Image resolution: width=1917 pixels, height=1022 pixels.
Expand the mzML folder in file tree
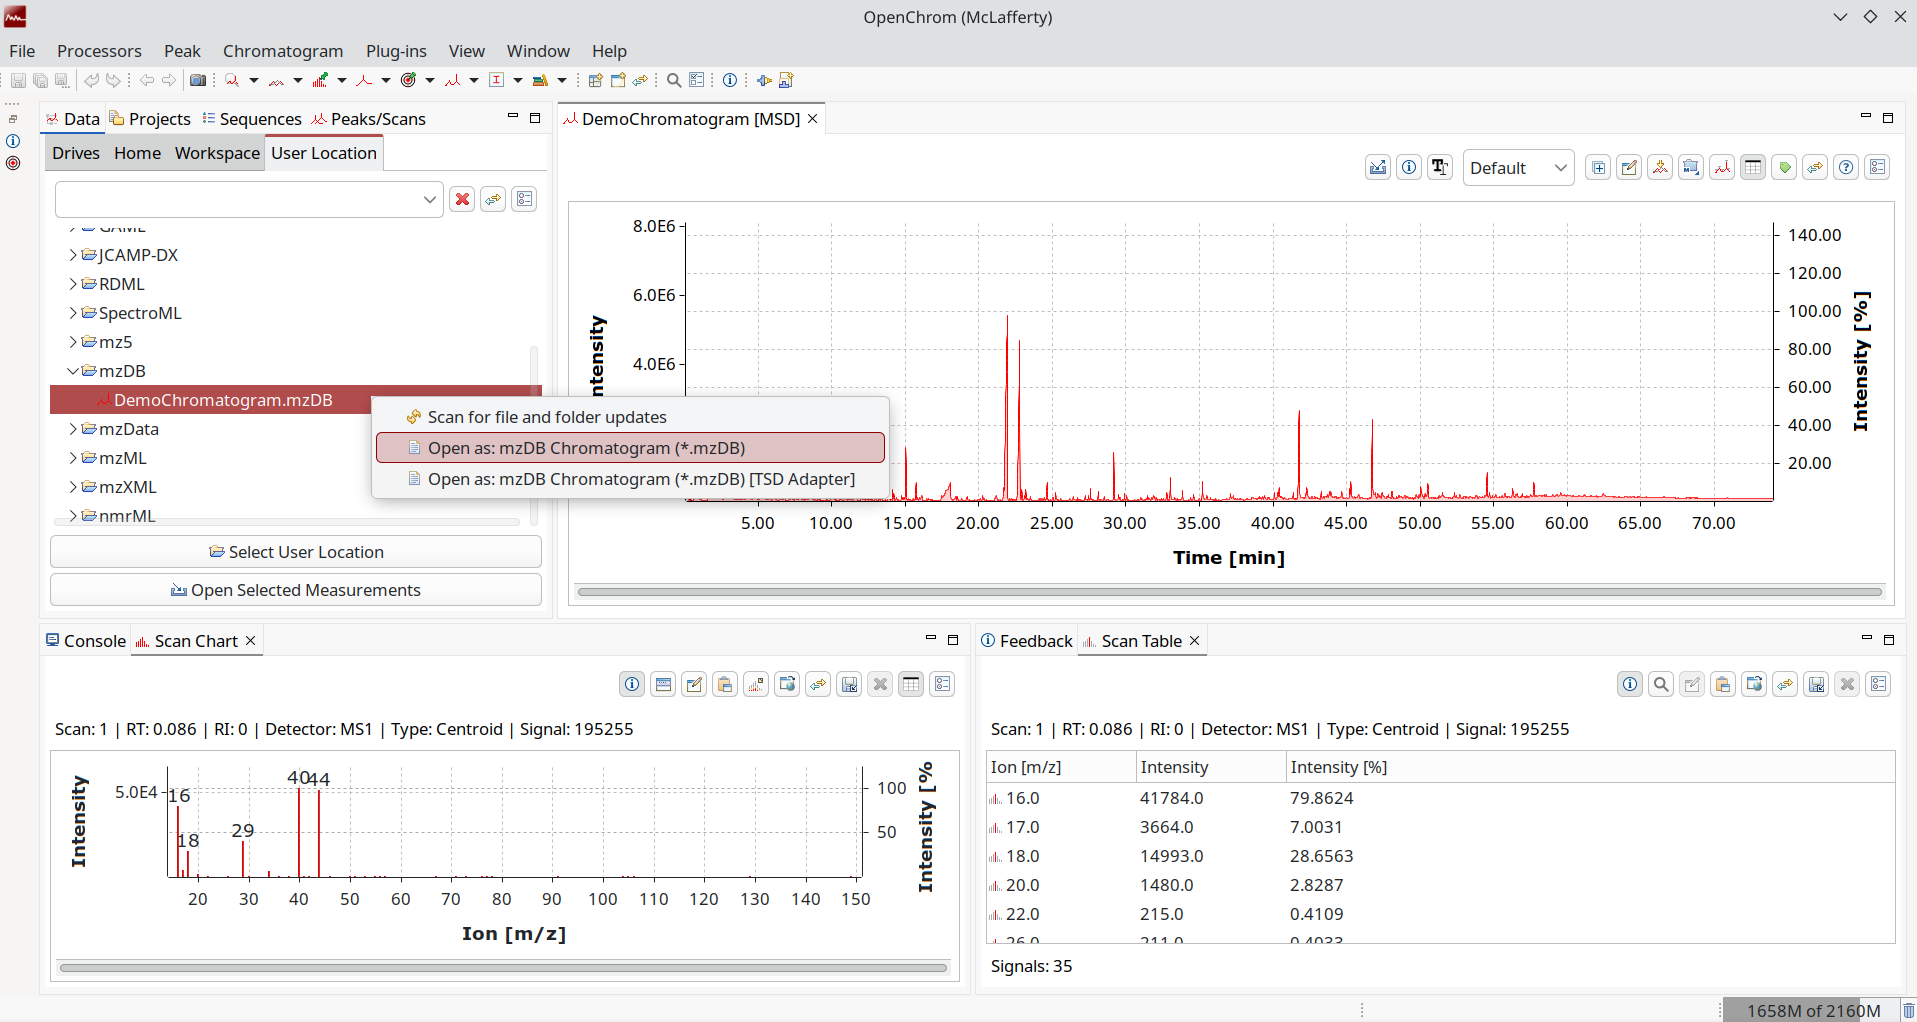(x=73, y=458)
